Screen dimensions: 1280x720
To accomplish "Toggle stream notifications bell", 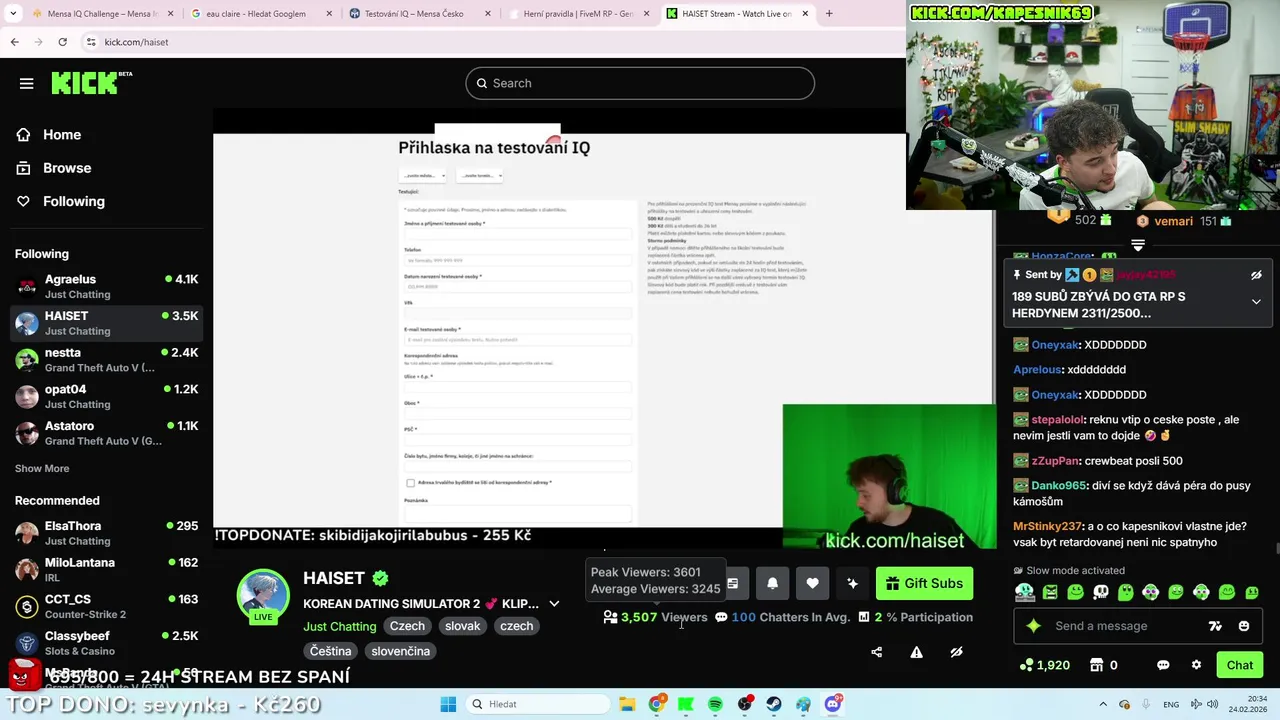I will pyautogui.click(x=772, y=583).
